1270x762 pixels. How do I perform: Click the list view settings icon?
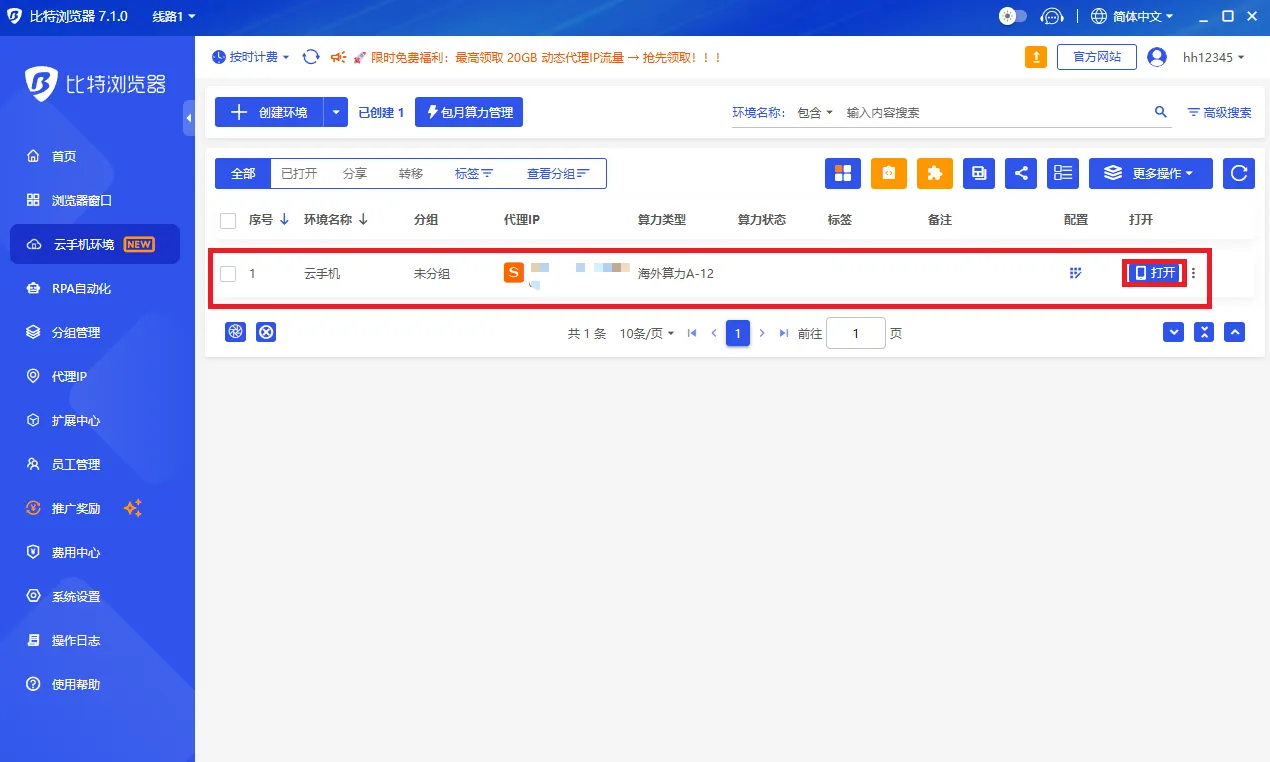point(1062,173)
